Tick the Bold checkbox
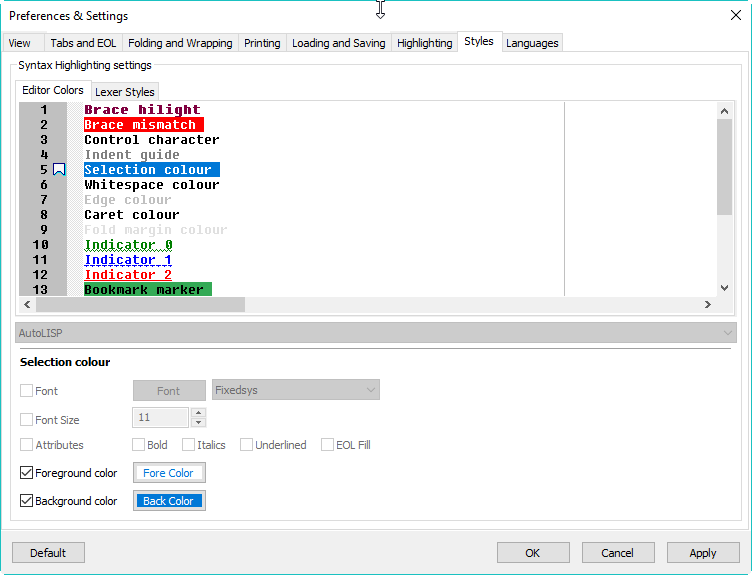This screenshot has height=575, width=752. (x=139, y=445)
